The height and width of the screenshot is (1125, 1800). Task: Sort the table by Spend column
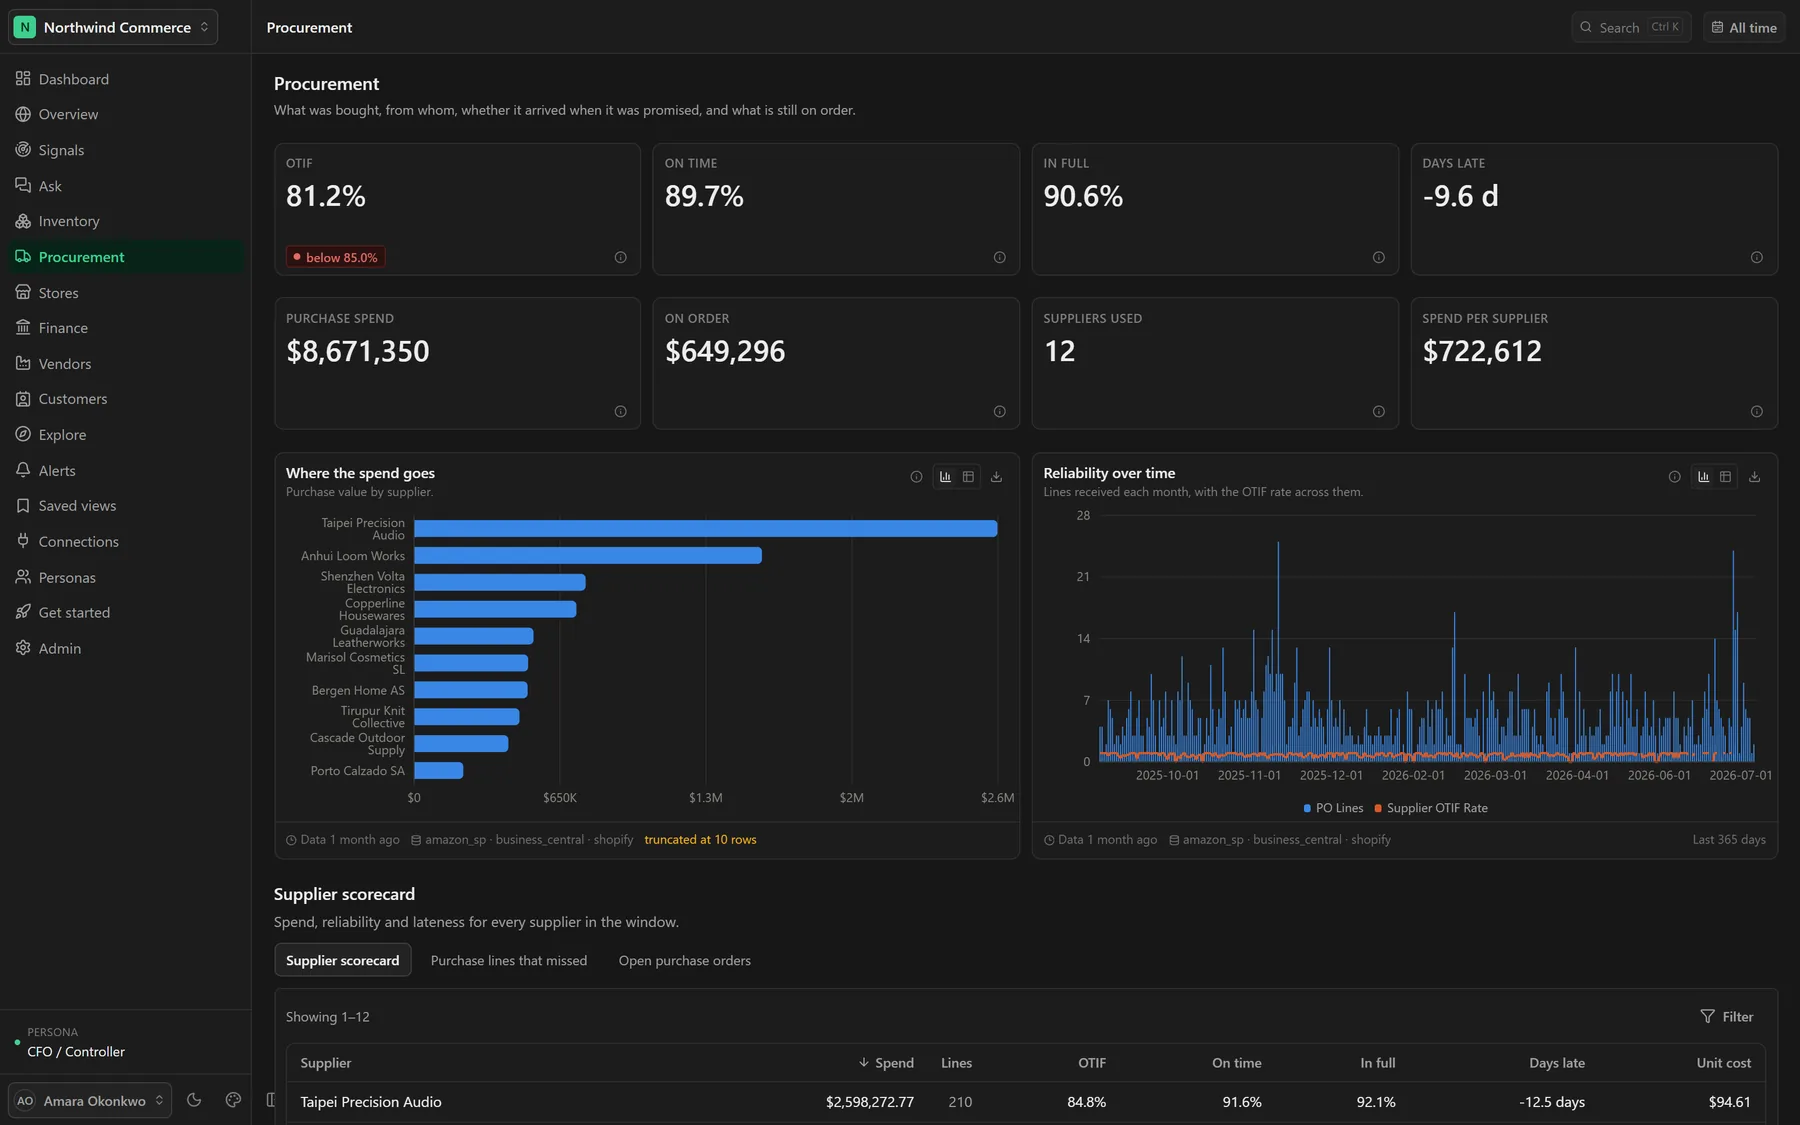point(886,1063)
